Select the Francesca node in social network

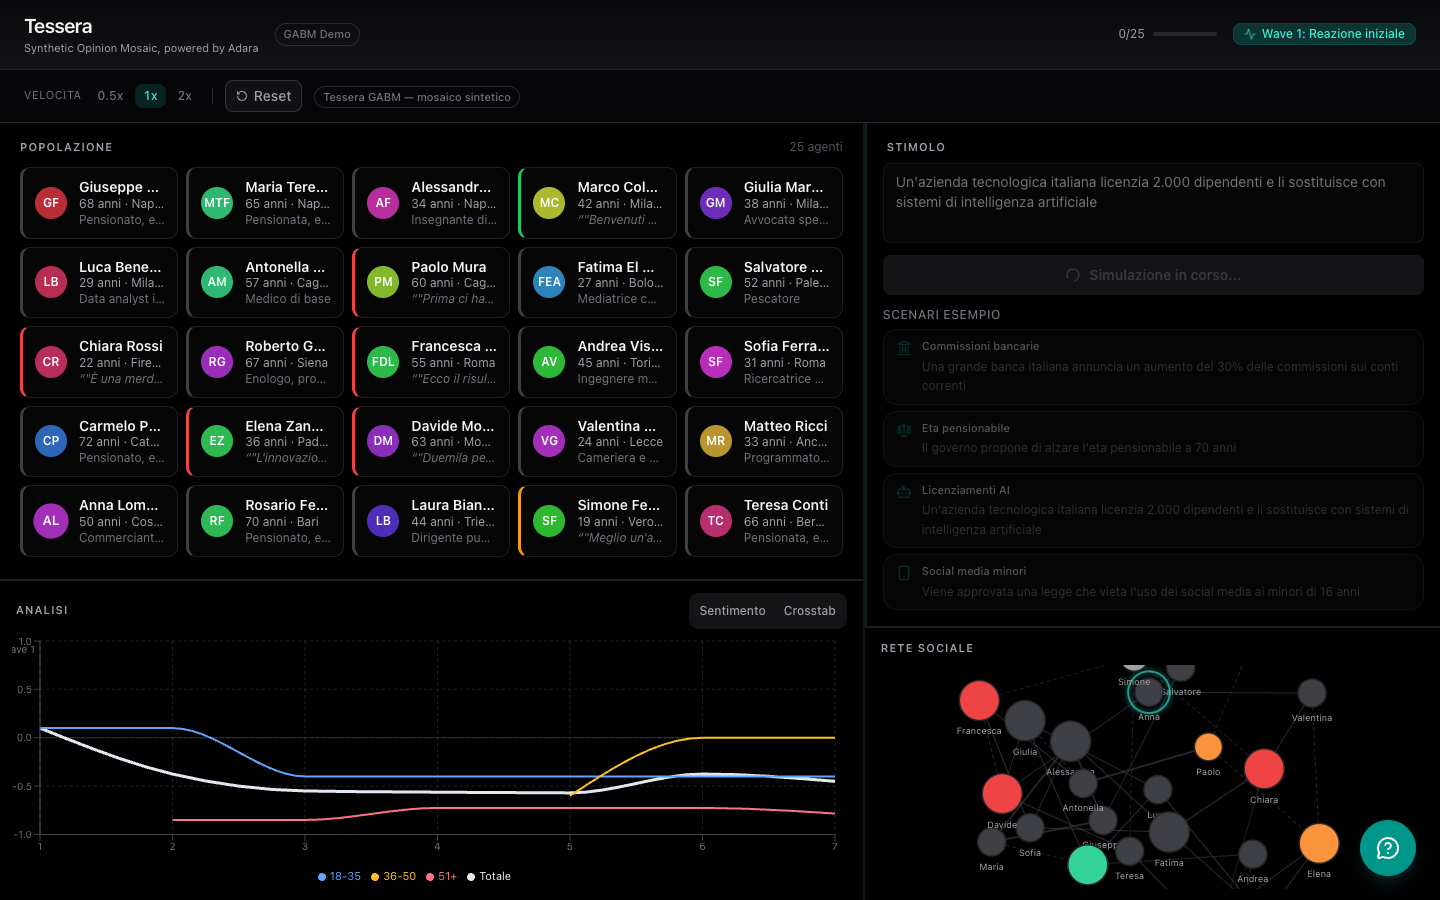click(979, 700)
